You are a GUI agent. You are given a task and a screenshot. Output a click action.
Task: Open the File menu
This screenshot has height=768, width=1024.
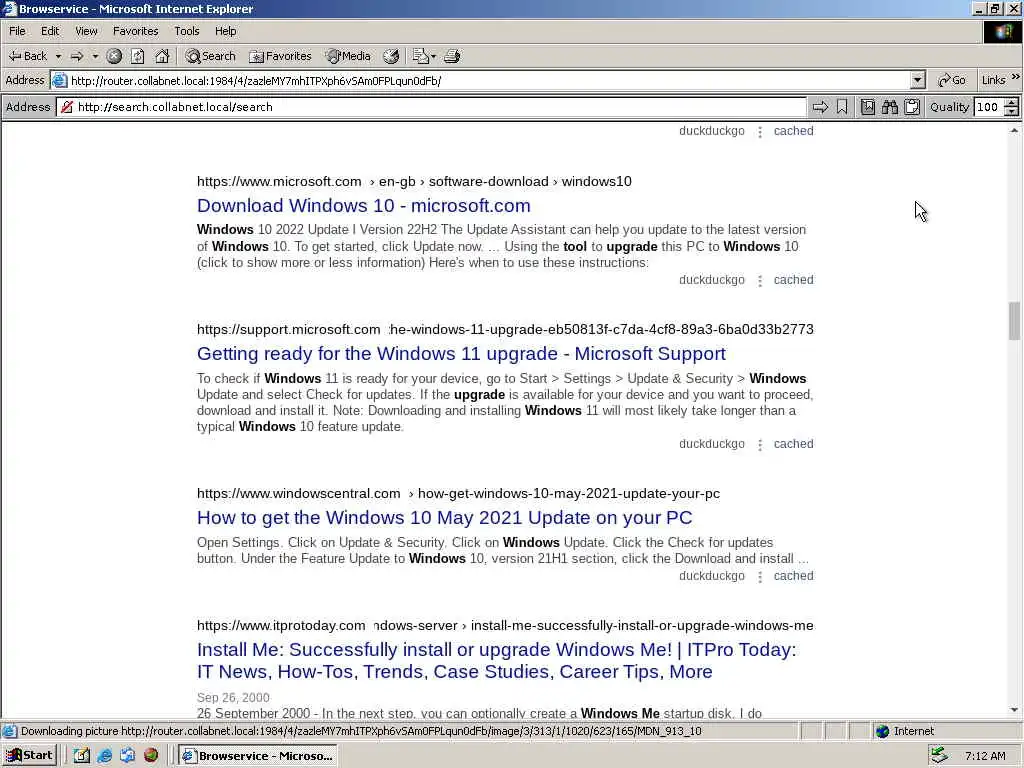17,31
